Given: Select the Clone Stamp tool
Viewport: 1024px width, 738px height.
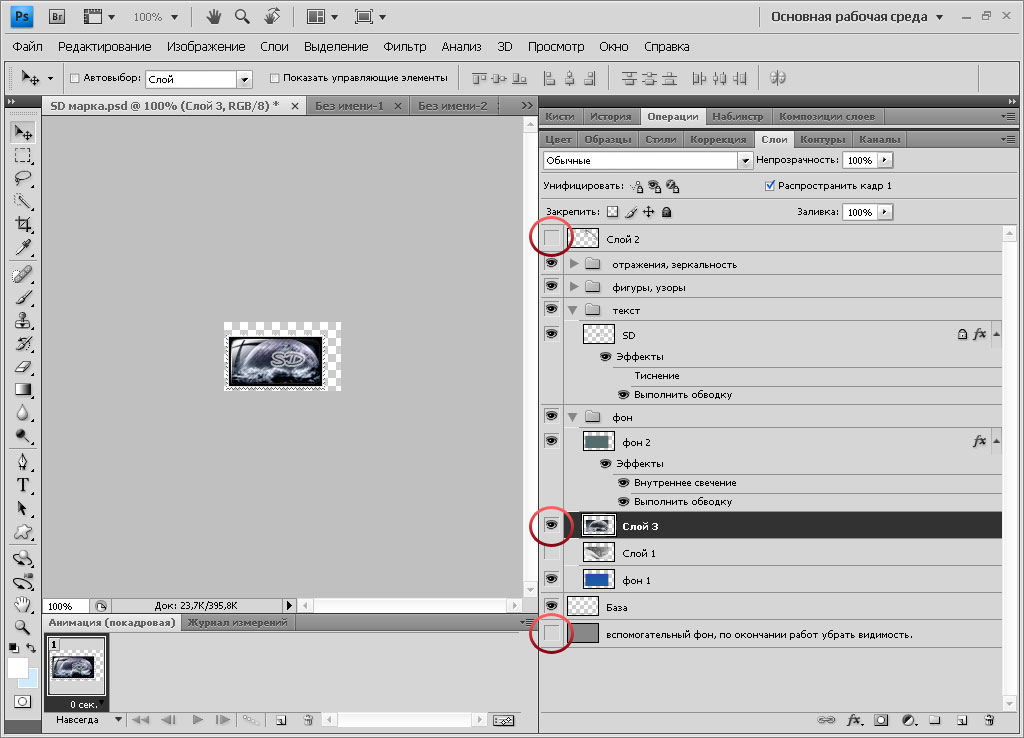Looking at the screenshot, I should click(23, 320).
